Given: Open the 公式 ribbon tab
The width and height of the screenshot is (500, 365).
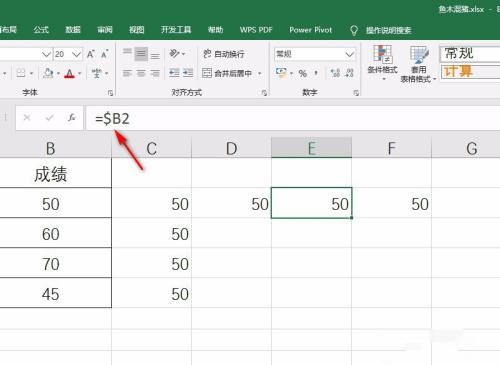Looking at the screenshot, I should (41, 30).
